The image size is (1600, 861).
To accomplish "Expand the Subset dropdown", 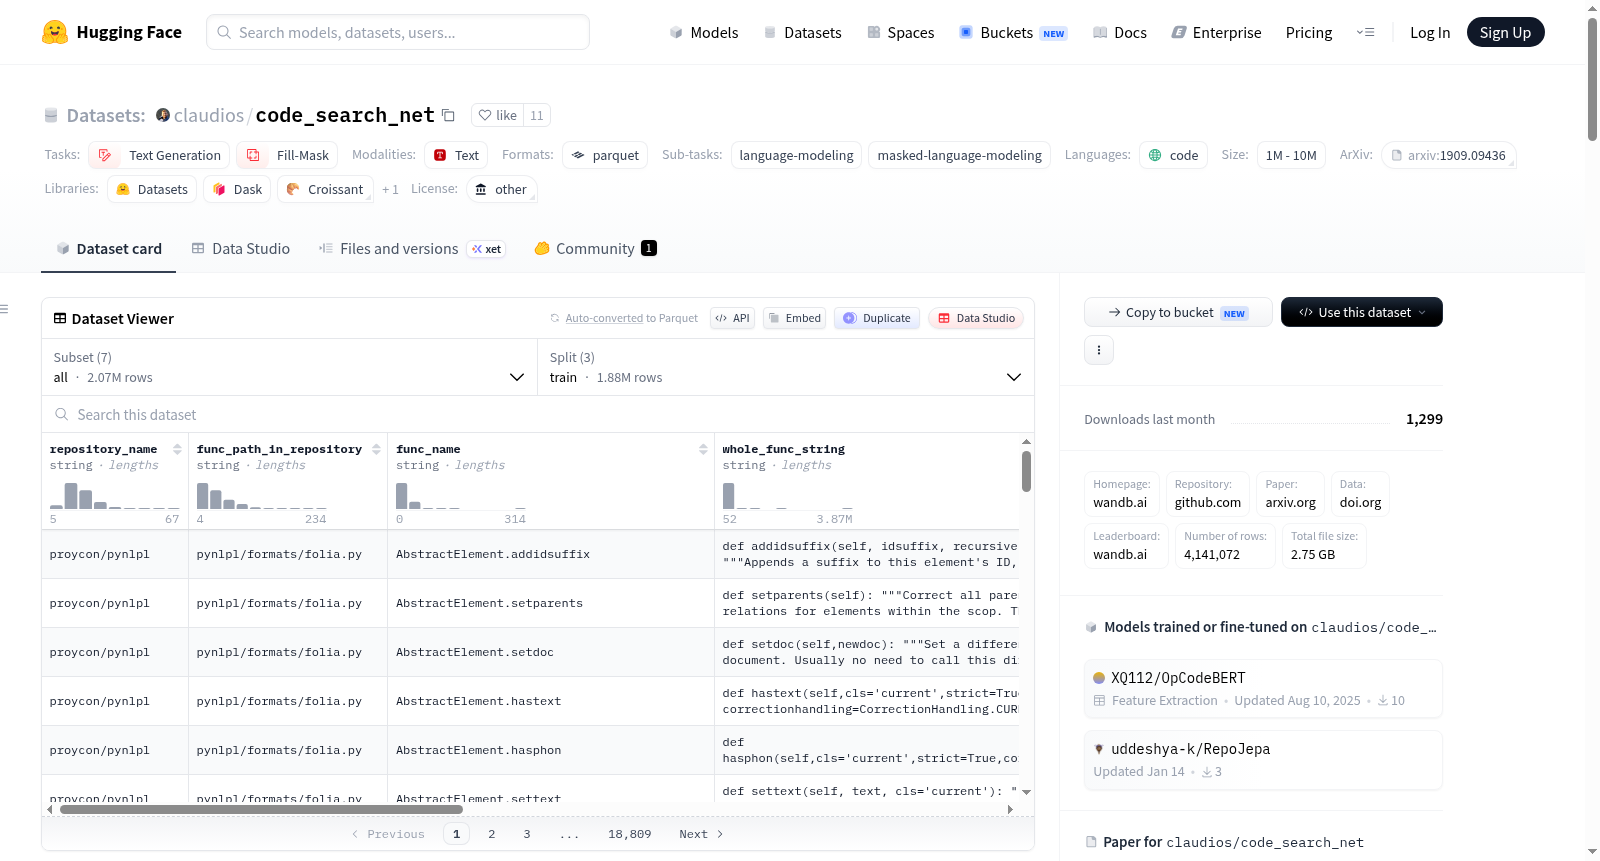I will [x=289, y=367].
